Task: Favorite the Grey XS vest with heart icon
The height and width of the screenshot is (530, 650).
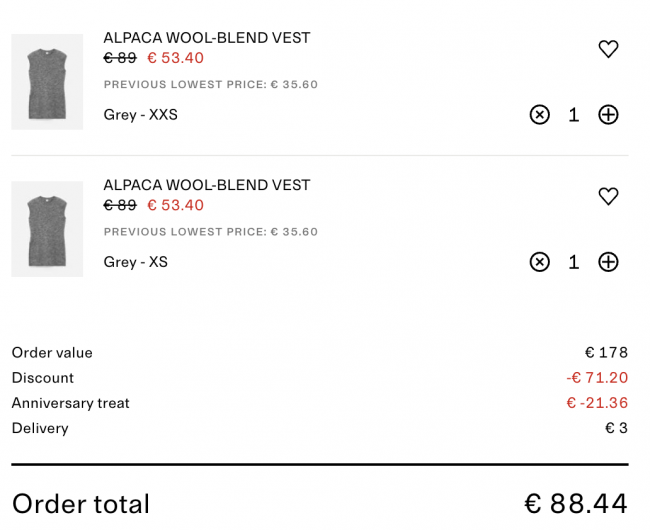Action: (x=608, y=196)
